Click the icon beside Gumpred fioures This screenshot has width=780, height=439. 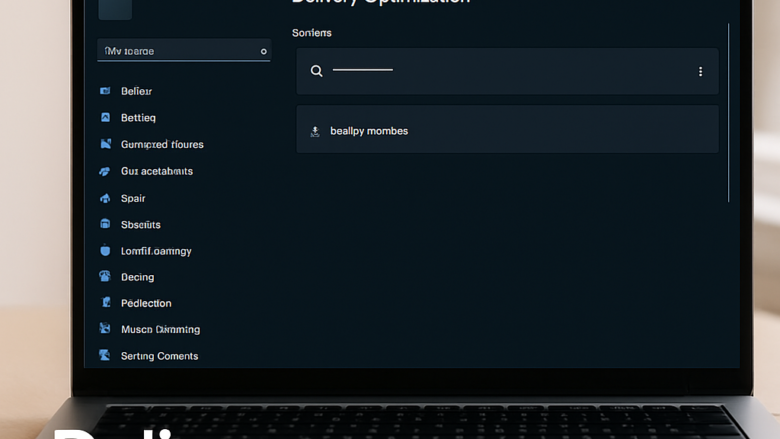point(105,144)
